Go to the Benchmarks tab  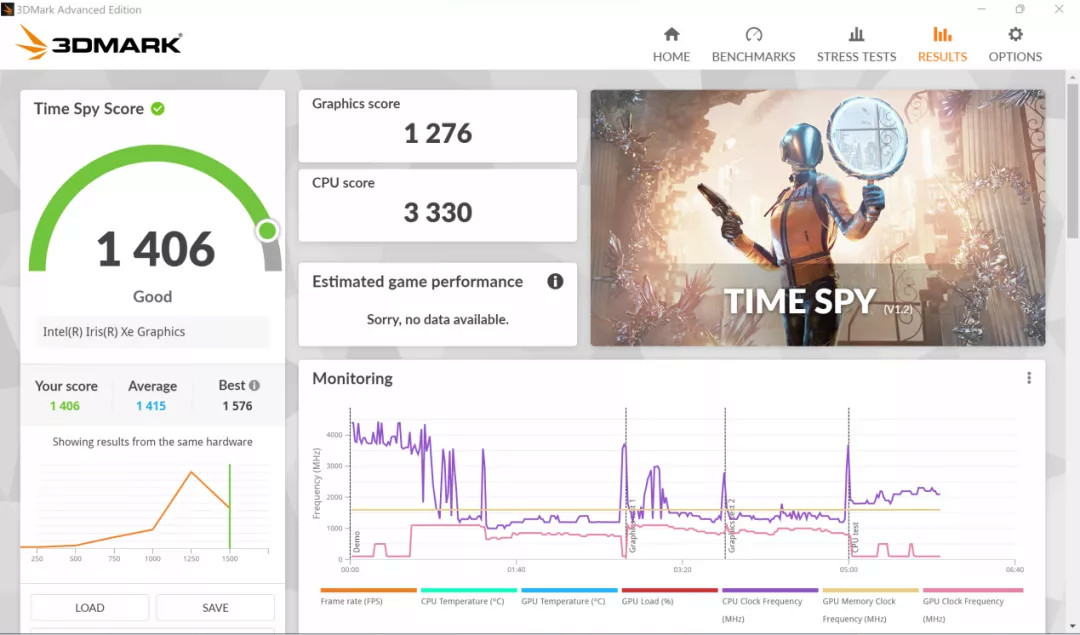[x=753, y=45]
